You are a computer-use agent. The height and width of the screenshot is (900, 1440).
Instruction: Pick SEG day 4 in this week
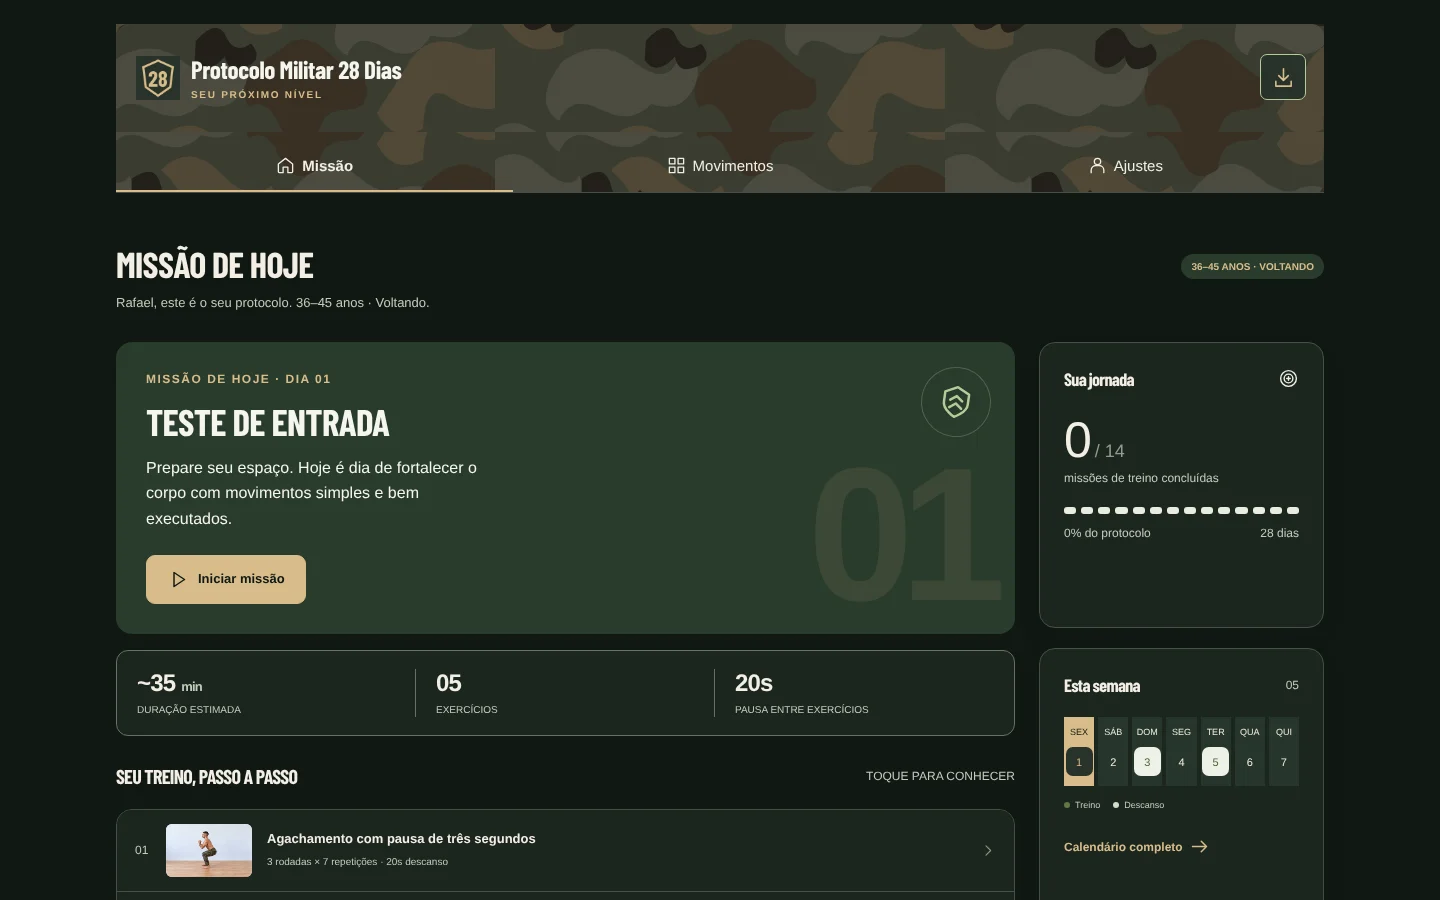[x=1181, y=751]
